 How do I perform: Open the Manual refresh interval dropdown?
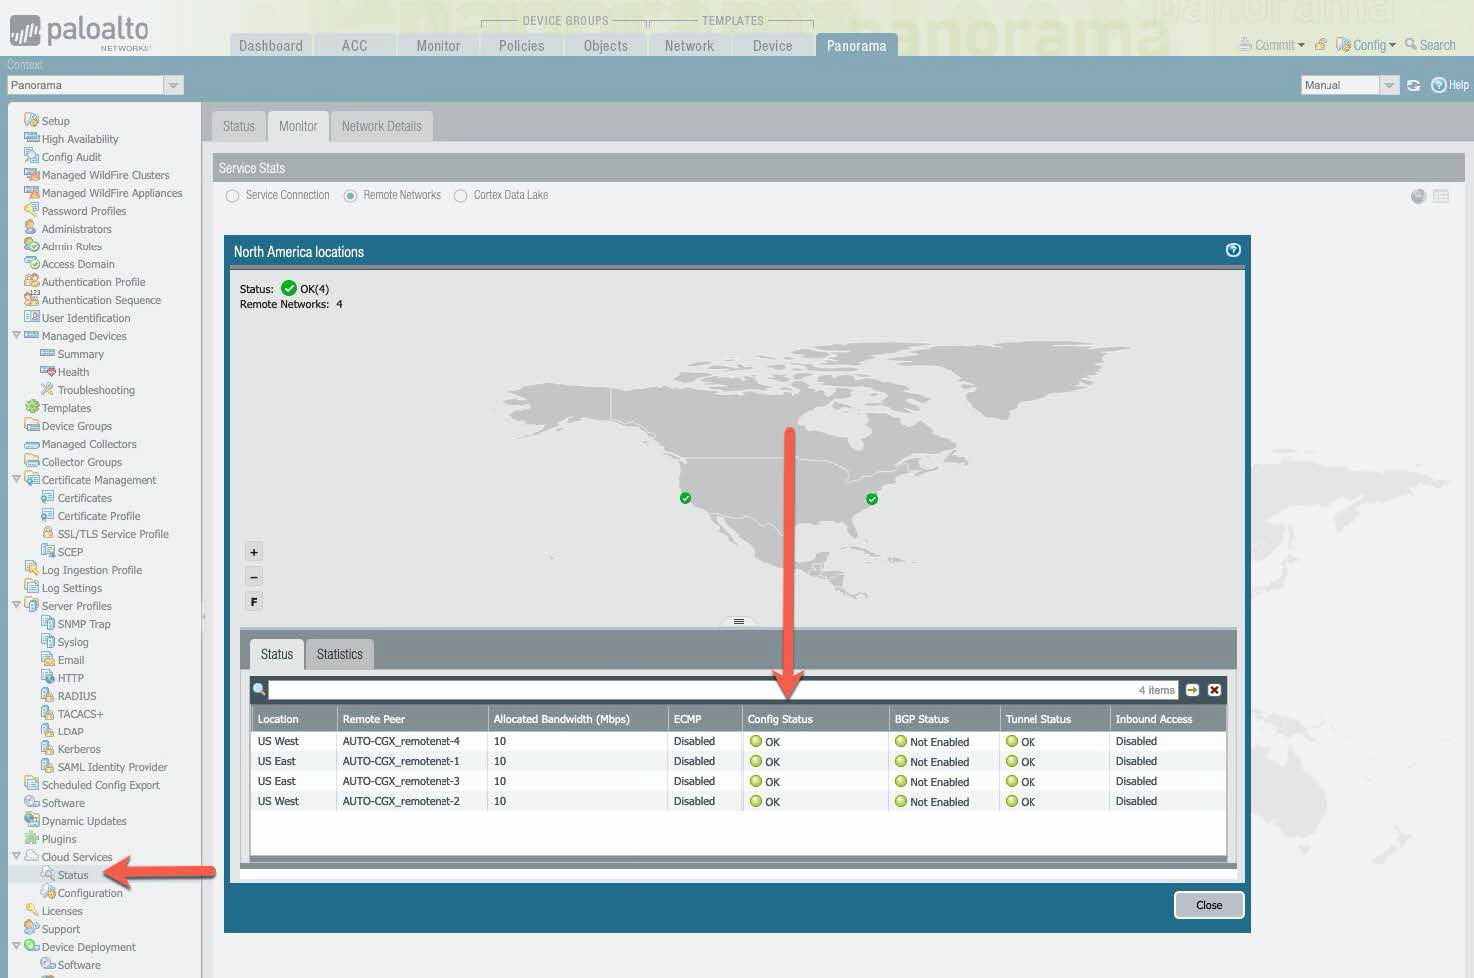[1388, 86]
